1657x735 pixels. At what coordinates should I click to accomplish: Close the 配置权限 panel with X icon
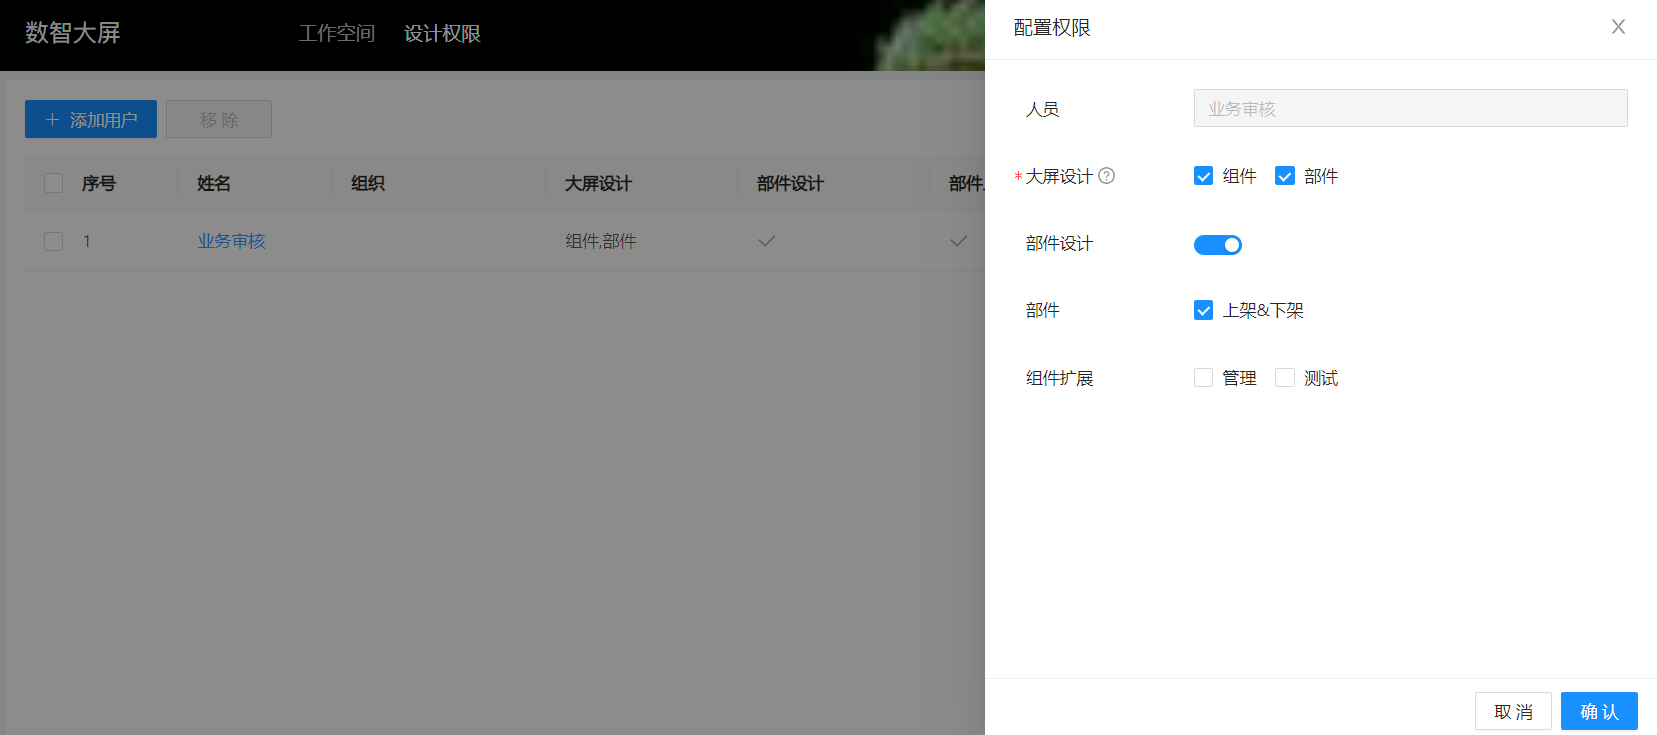pyautogui.click(x=1618, y=27)
